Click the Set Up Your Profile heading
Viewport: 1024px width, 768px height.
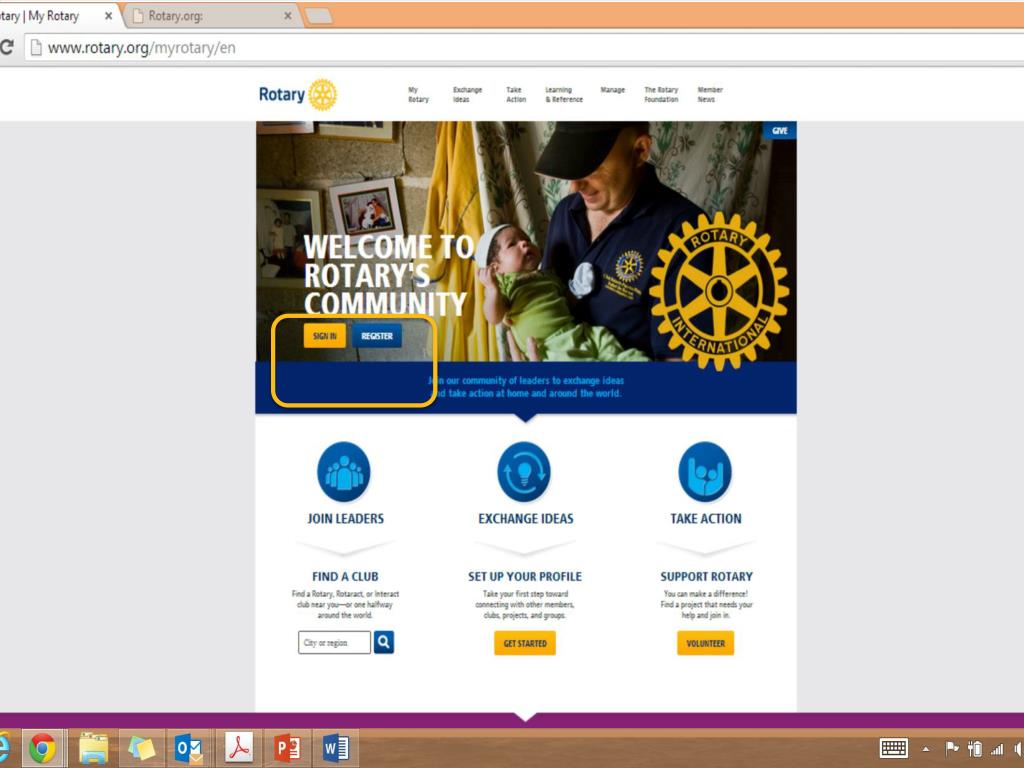(x=524, y=577)
